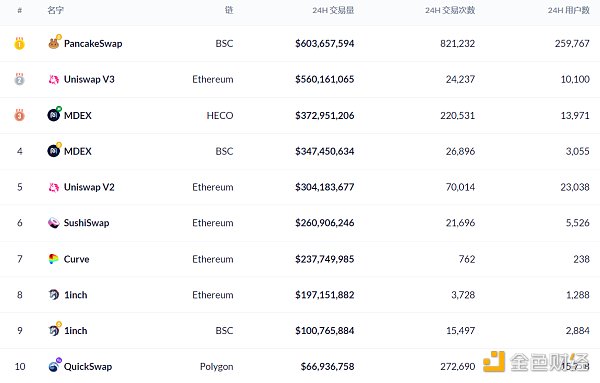This screenshot has height=383, width=600.
Task: Click the Curve rainbow logo icon
Action: (x=54, y=259)
